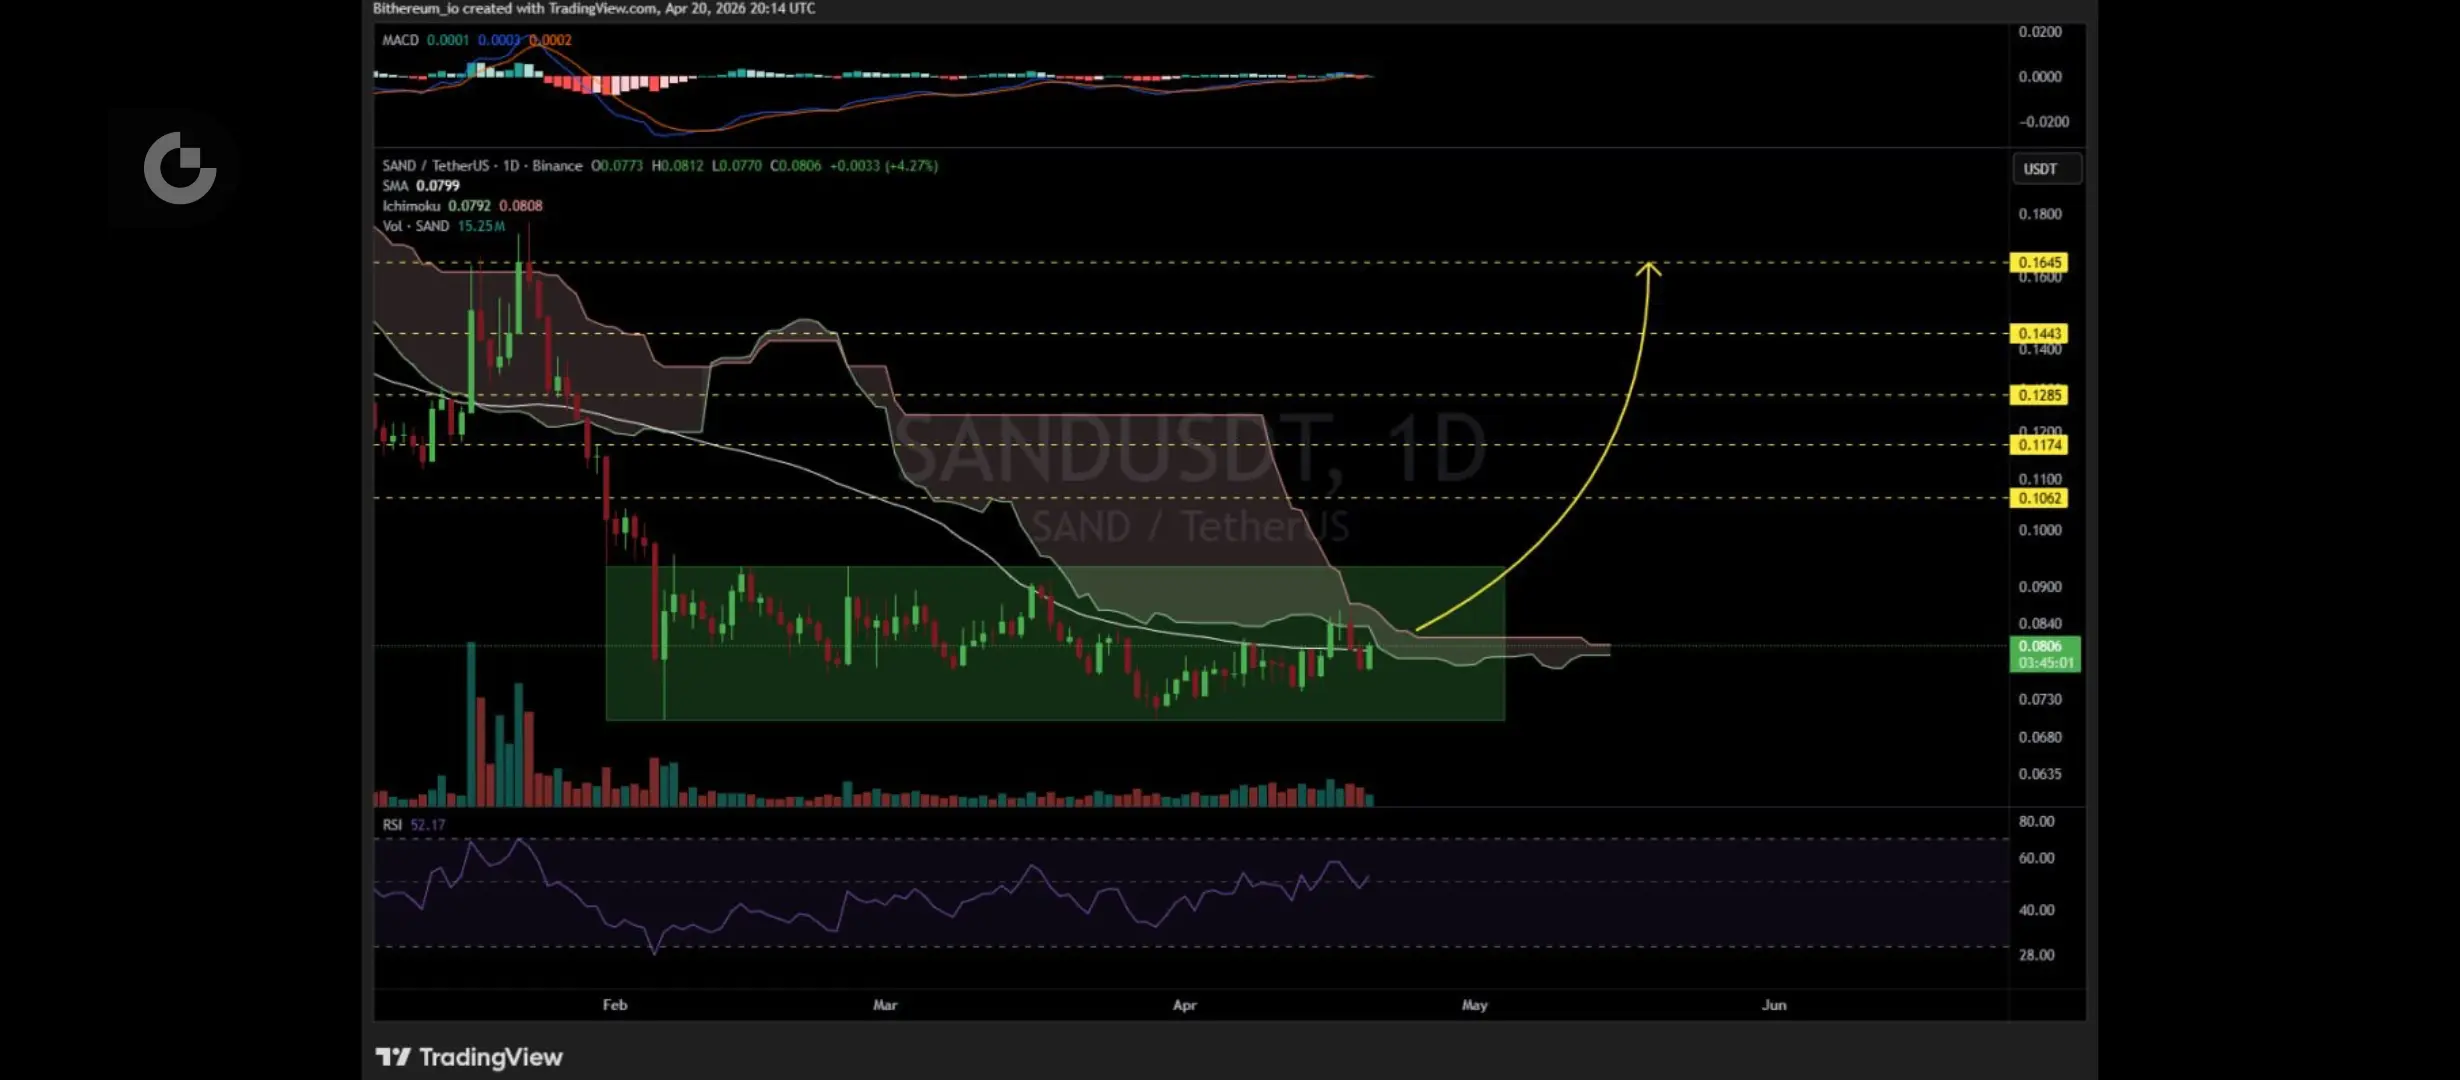Image resolution: width=2460 pixels, height=1080 pixels.
Task: Click the 0.1645 yellow price label
Action: pos(2038,263)
